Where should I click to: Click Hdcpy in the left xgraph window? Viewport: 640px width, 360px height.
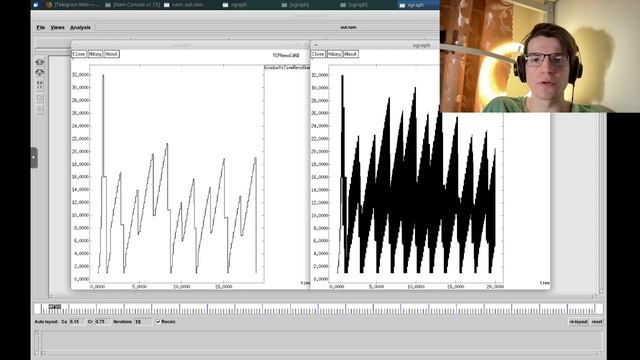click(x=95, y=54)
